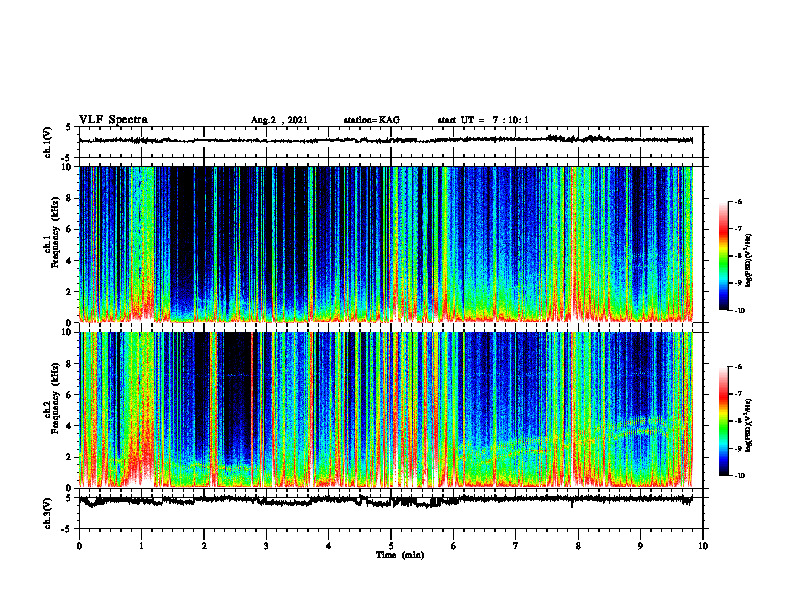Viewport: 792px width, 612px height.
Task: Click time axis tick label "3"
Action: point(266,546)
